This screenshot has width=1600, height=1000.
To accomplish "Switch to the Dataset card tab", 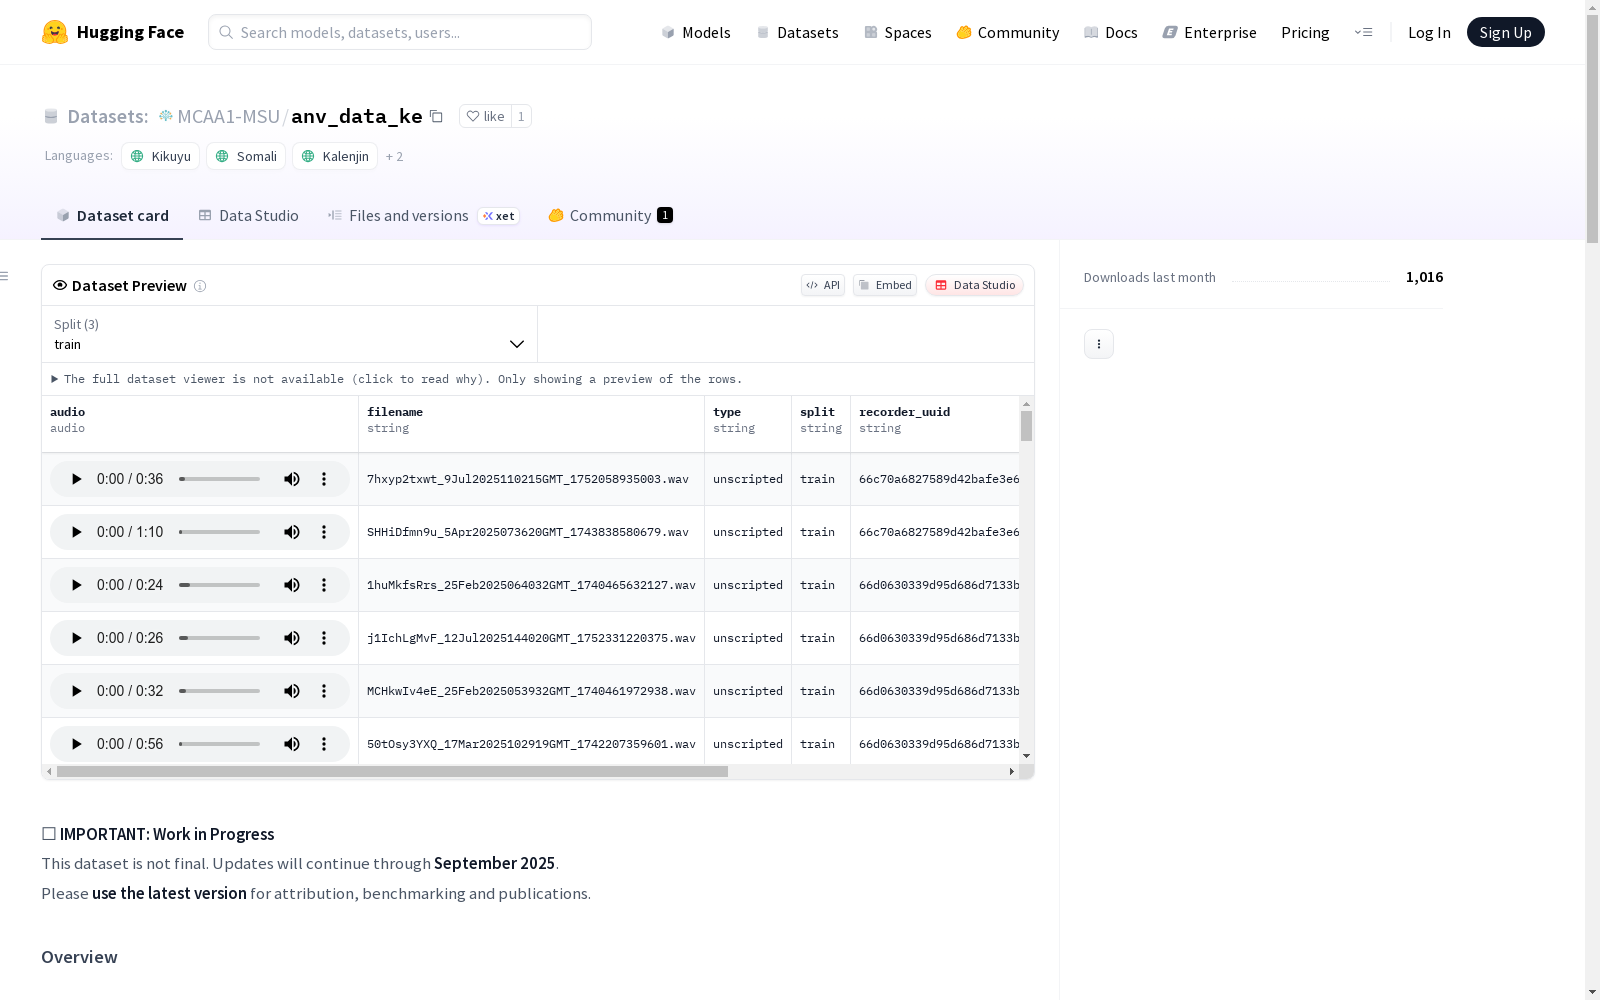I will click(x=112, y=216).
